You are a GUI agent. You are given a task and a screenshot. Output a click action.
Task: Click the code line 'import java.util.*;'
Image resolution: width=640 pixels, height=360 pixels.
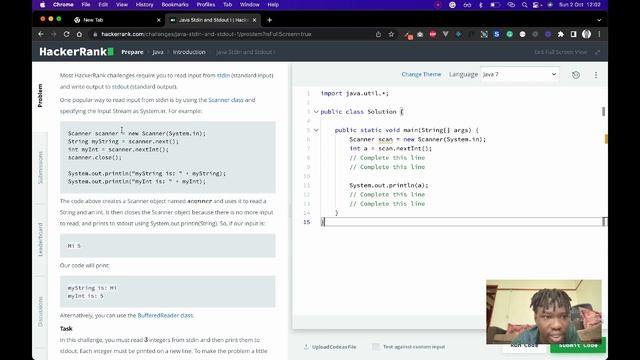pos(355,93)
